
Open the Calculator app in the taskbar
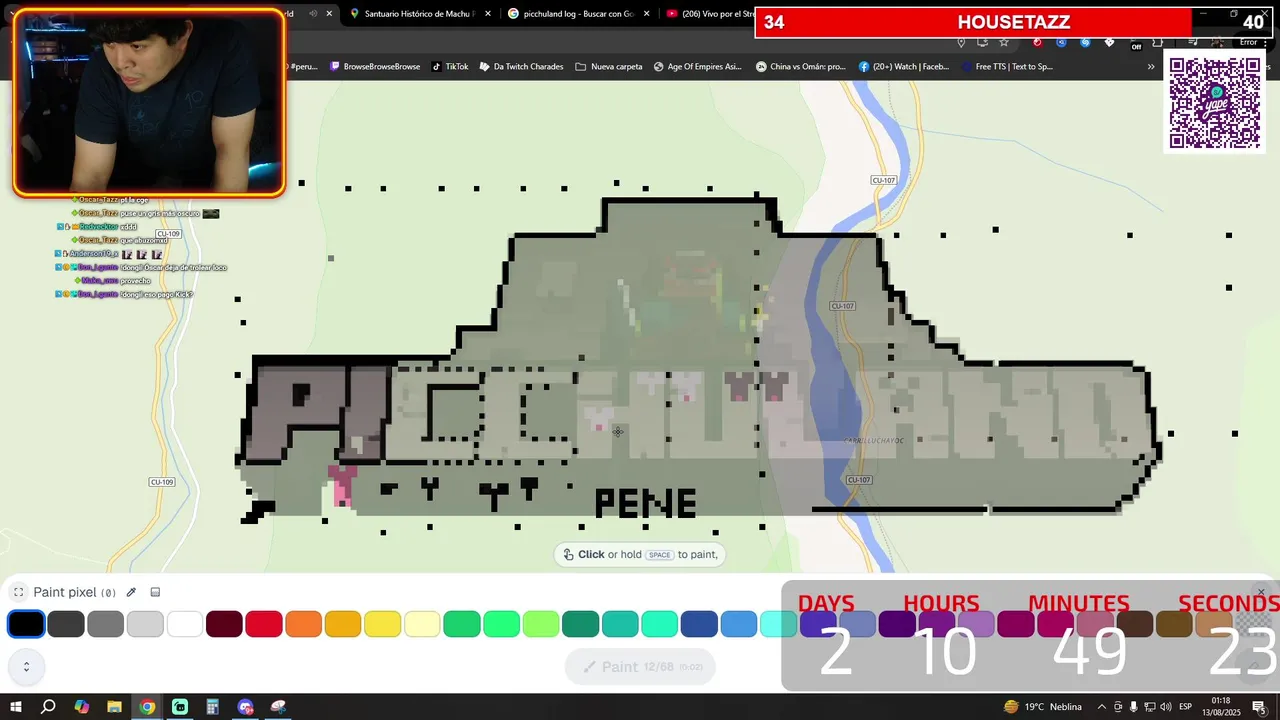click(212, 707)
